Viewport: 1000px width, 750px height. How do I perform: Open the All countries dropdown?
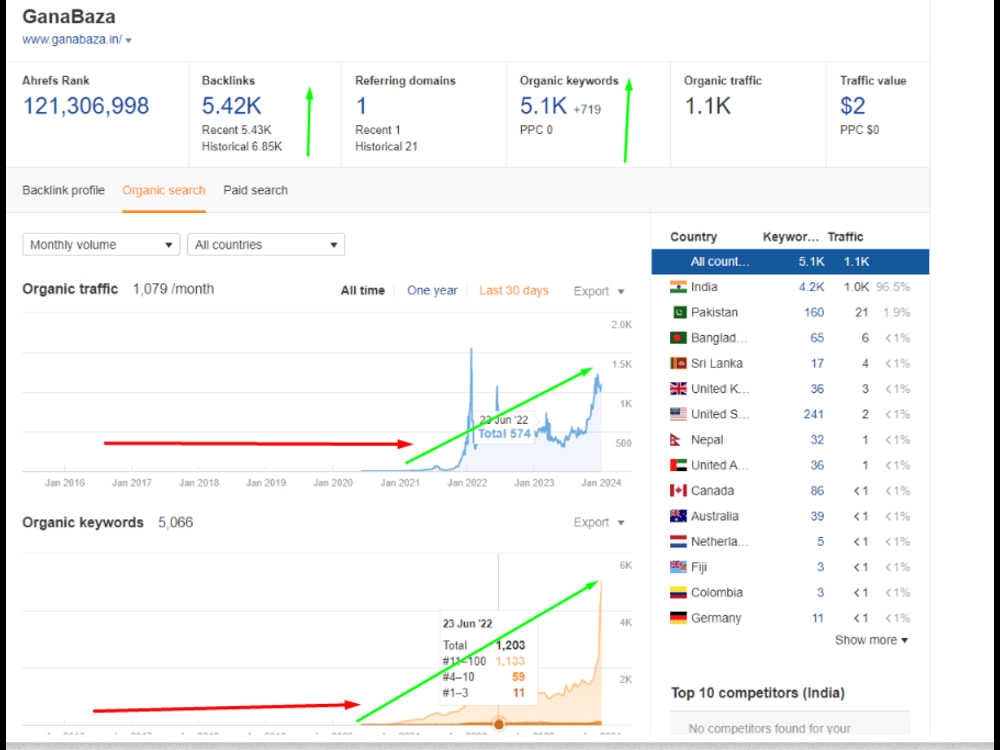tap(266, 245)
